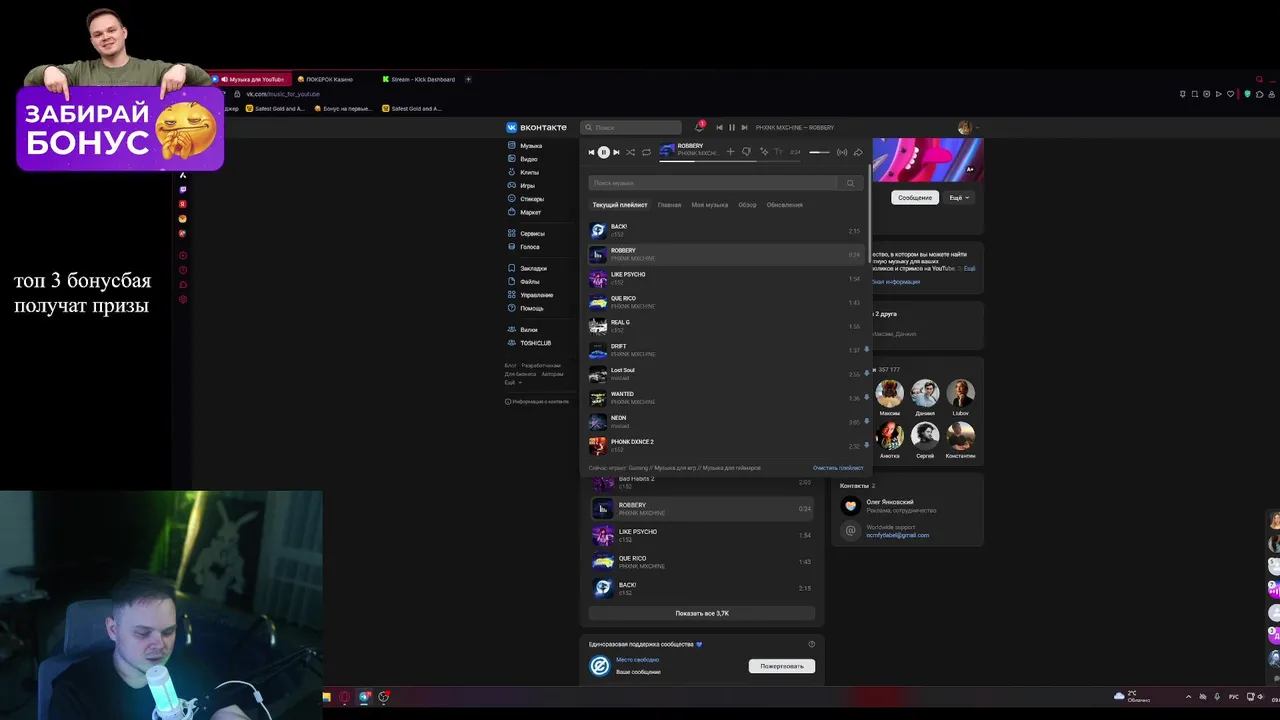Viewport: 1280px width, 720px height.
Task: Open VK global search field in header
Action: (x=631, y=127)
